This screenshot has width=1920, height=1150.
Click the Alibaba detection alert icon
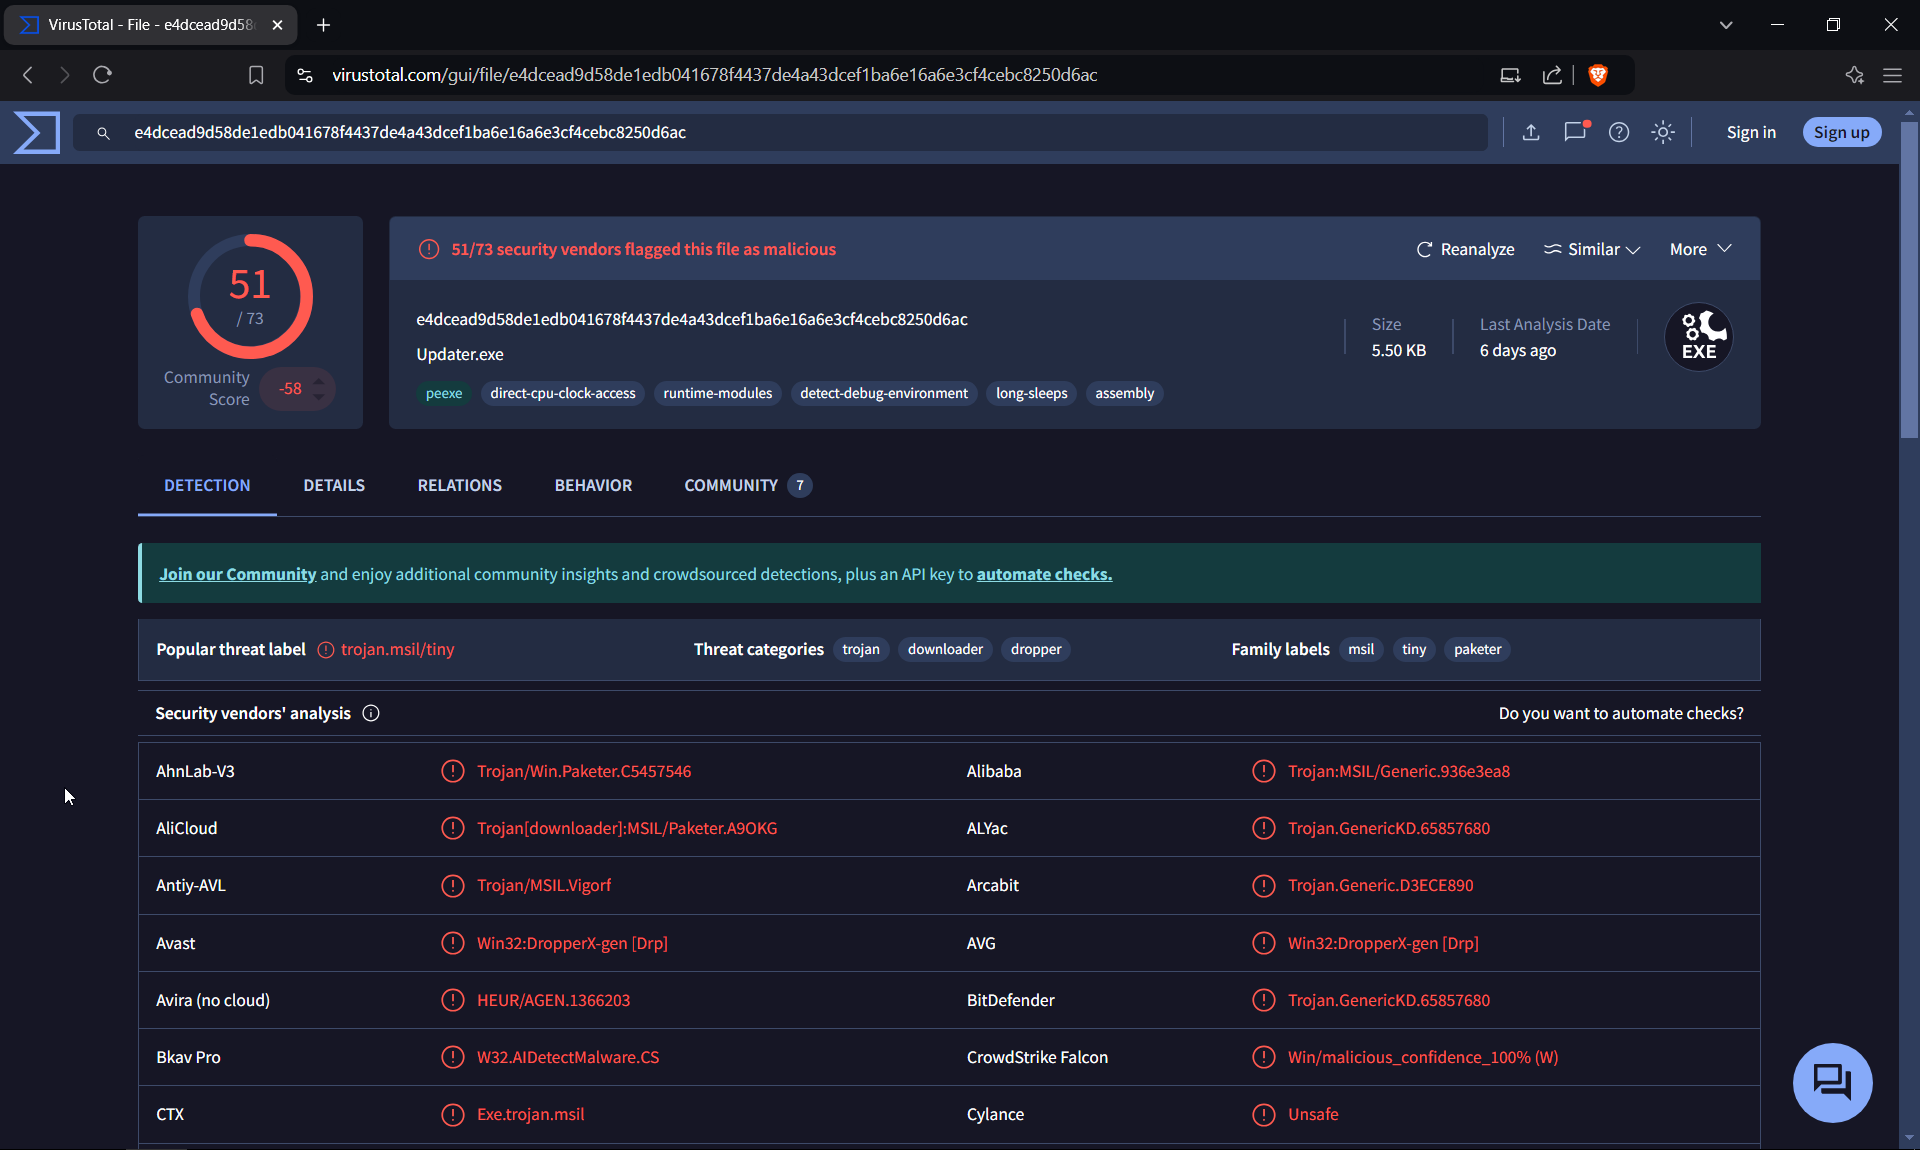(x=1264, y=771)
